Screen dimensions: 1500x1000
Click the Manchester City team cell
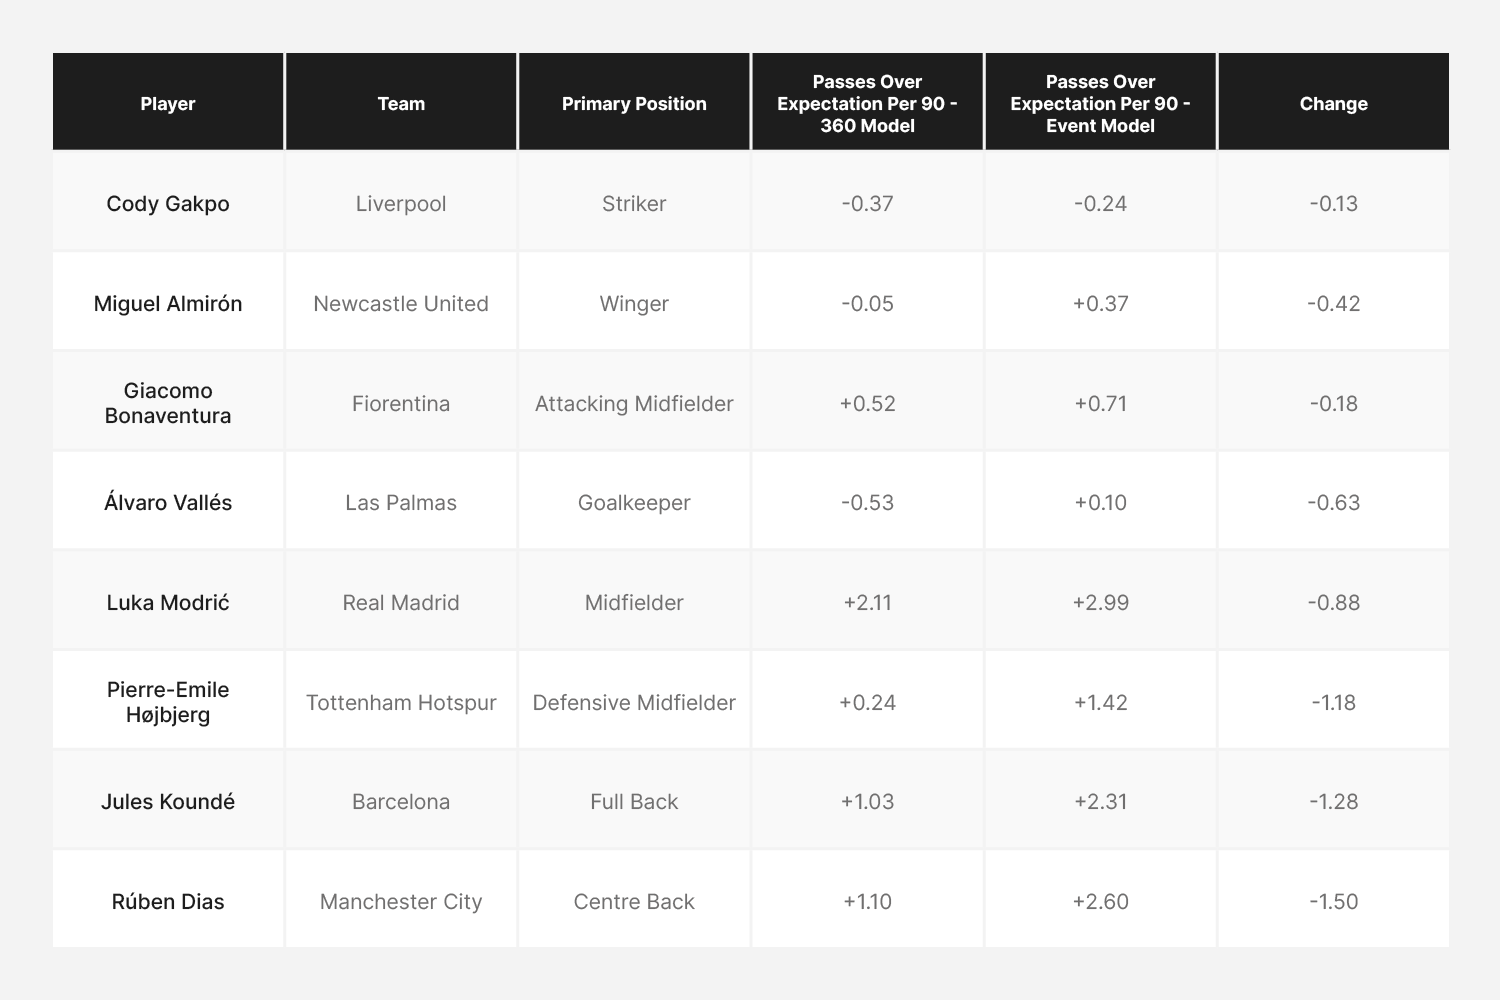(x=401, y=901)
